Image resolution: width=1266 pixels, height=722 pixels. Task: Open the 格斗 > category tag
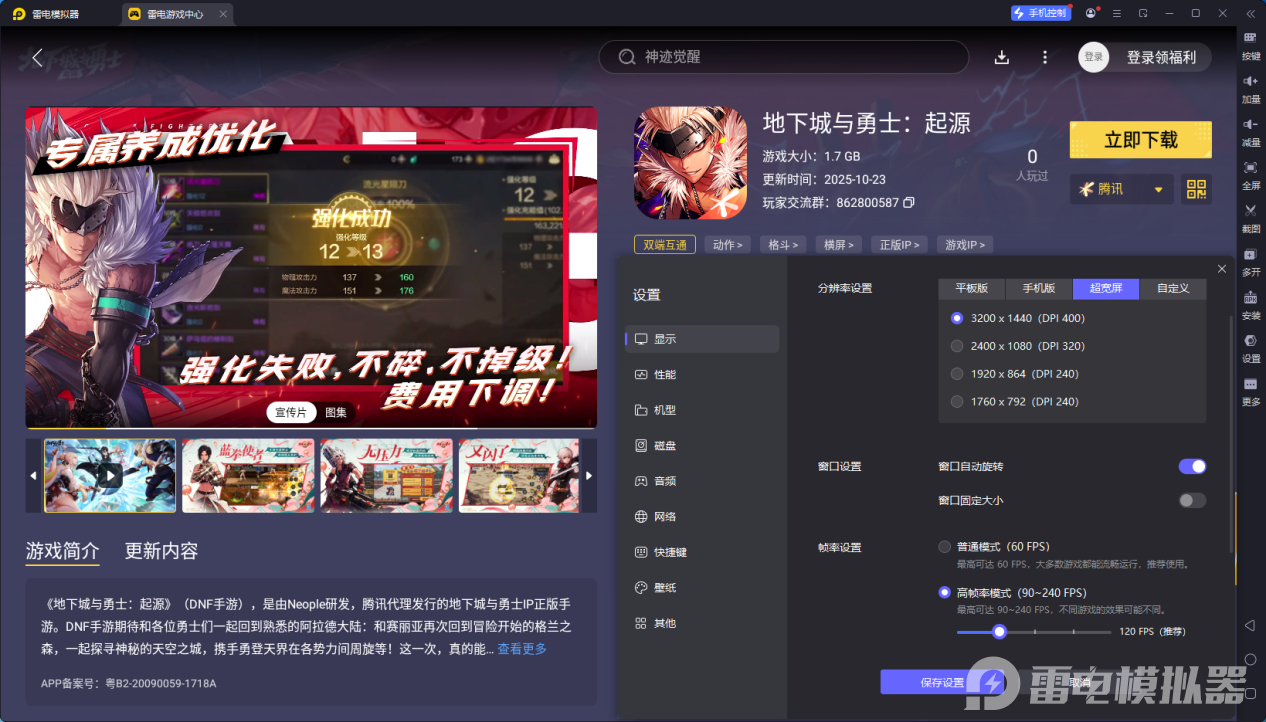(x=785, y=245)
